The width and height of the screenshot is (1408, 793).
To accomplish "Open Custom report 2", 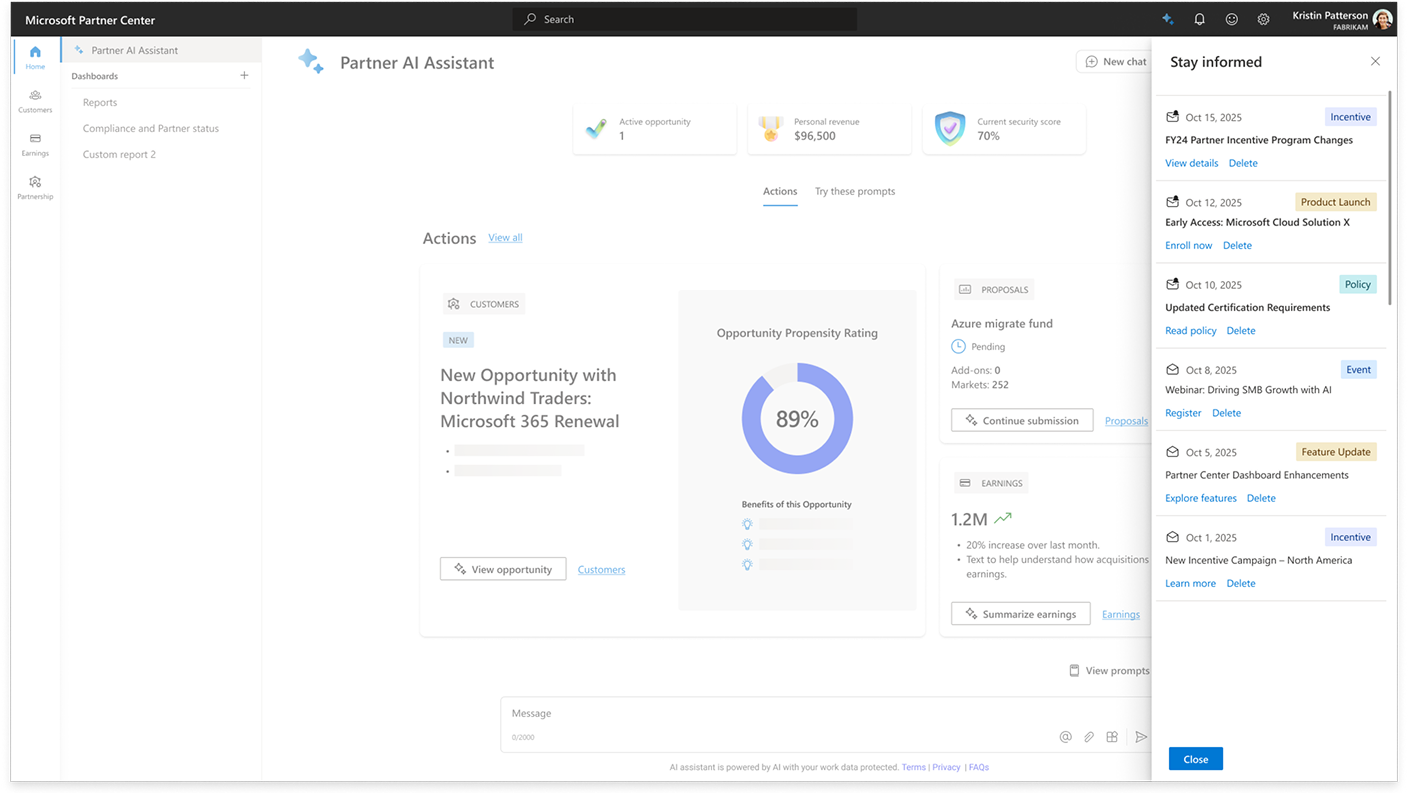I will 119,154.
